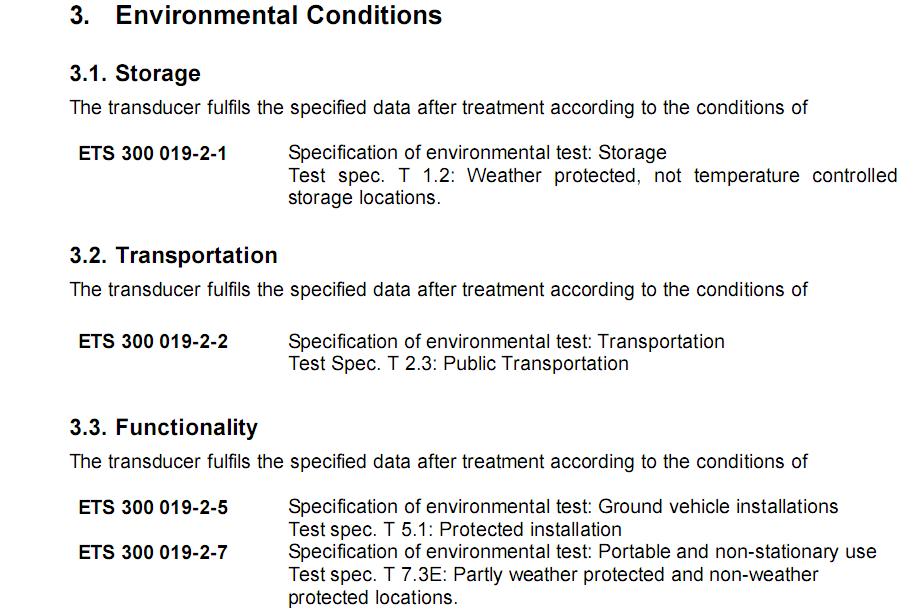
Task: Click the final "protected locations." text line
Action: tap(372, 598)
